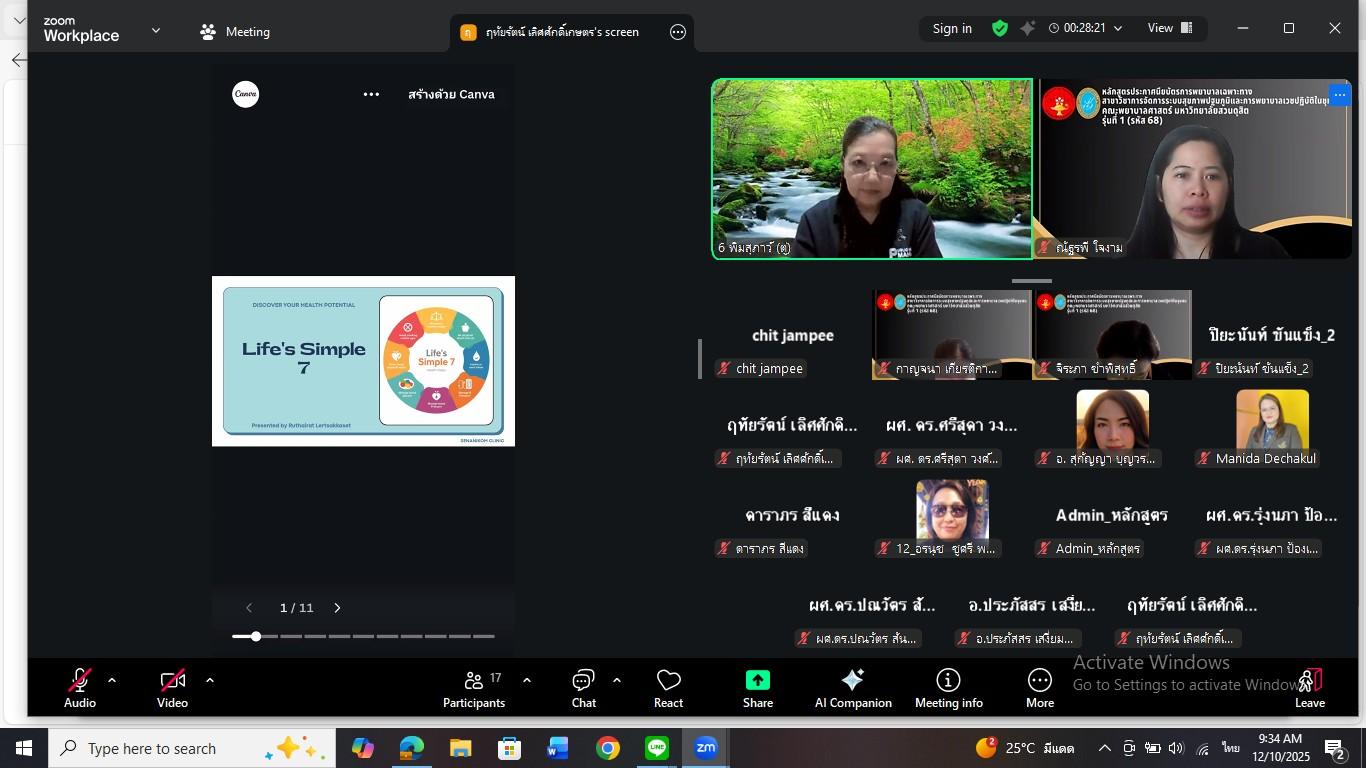Image resolution: width=1366 pixels, height=768 pixels.
Task: Open Meeting info
Action: coord(948,688)
